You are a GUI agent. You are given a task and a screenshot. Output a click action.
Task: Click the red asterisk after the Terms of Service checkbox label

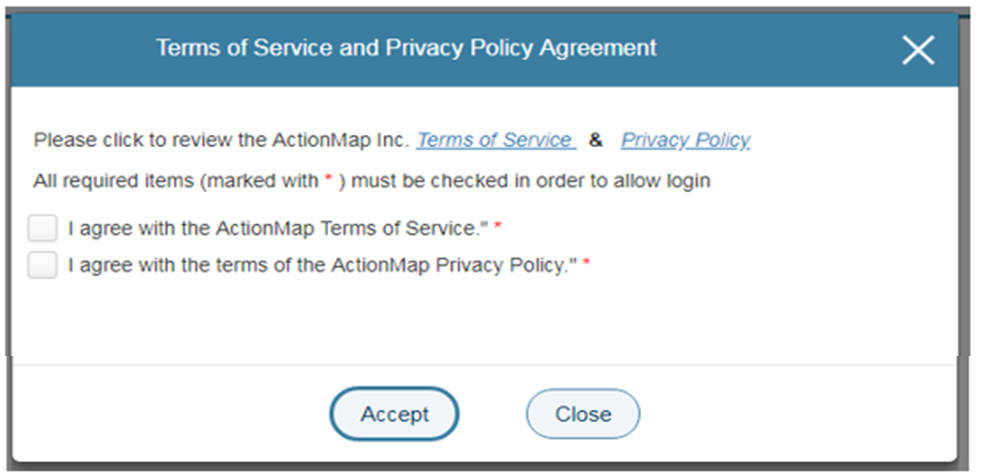tap(498, 229)
